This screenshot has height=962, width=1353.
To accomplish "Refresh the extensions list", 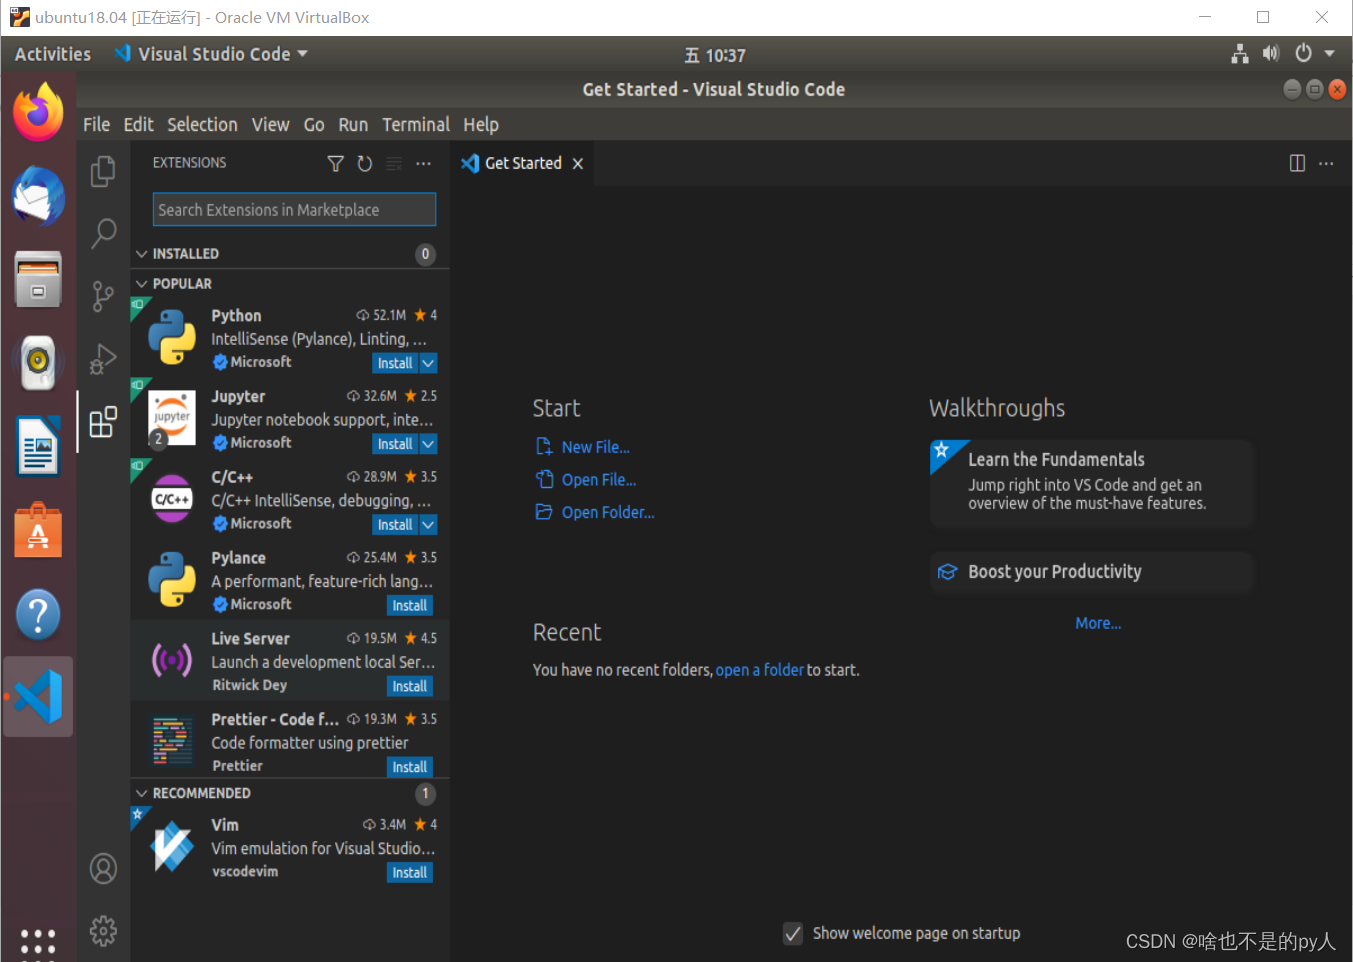I will 364,163.
